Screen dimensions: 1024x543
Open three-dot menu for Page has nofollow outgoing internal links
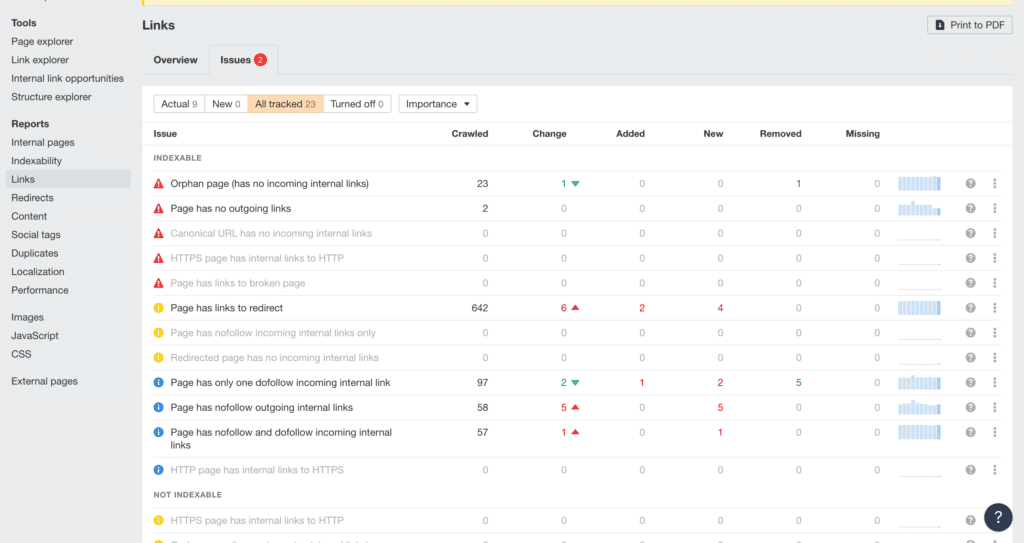point(995,407)
